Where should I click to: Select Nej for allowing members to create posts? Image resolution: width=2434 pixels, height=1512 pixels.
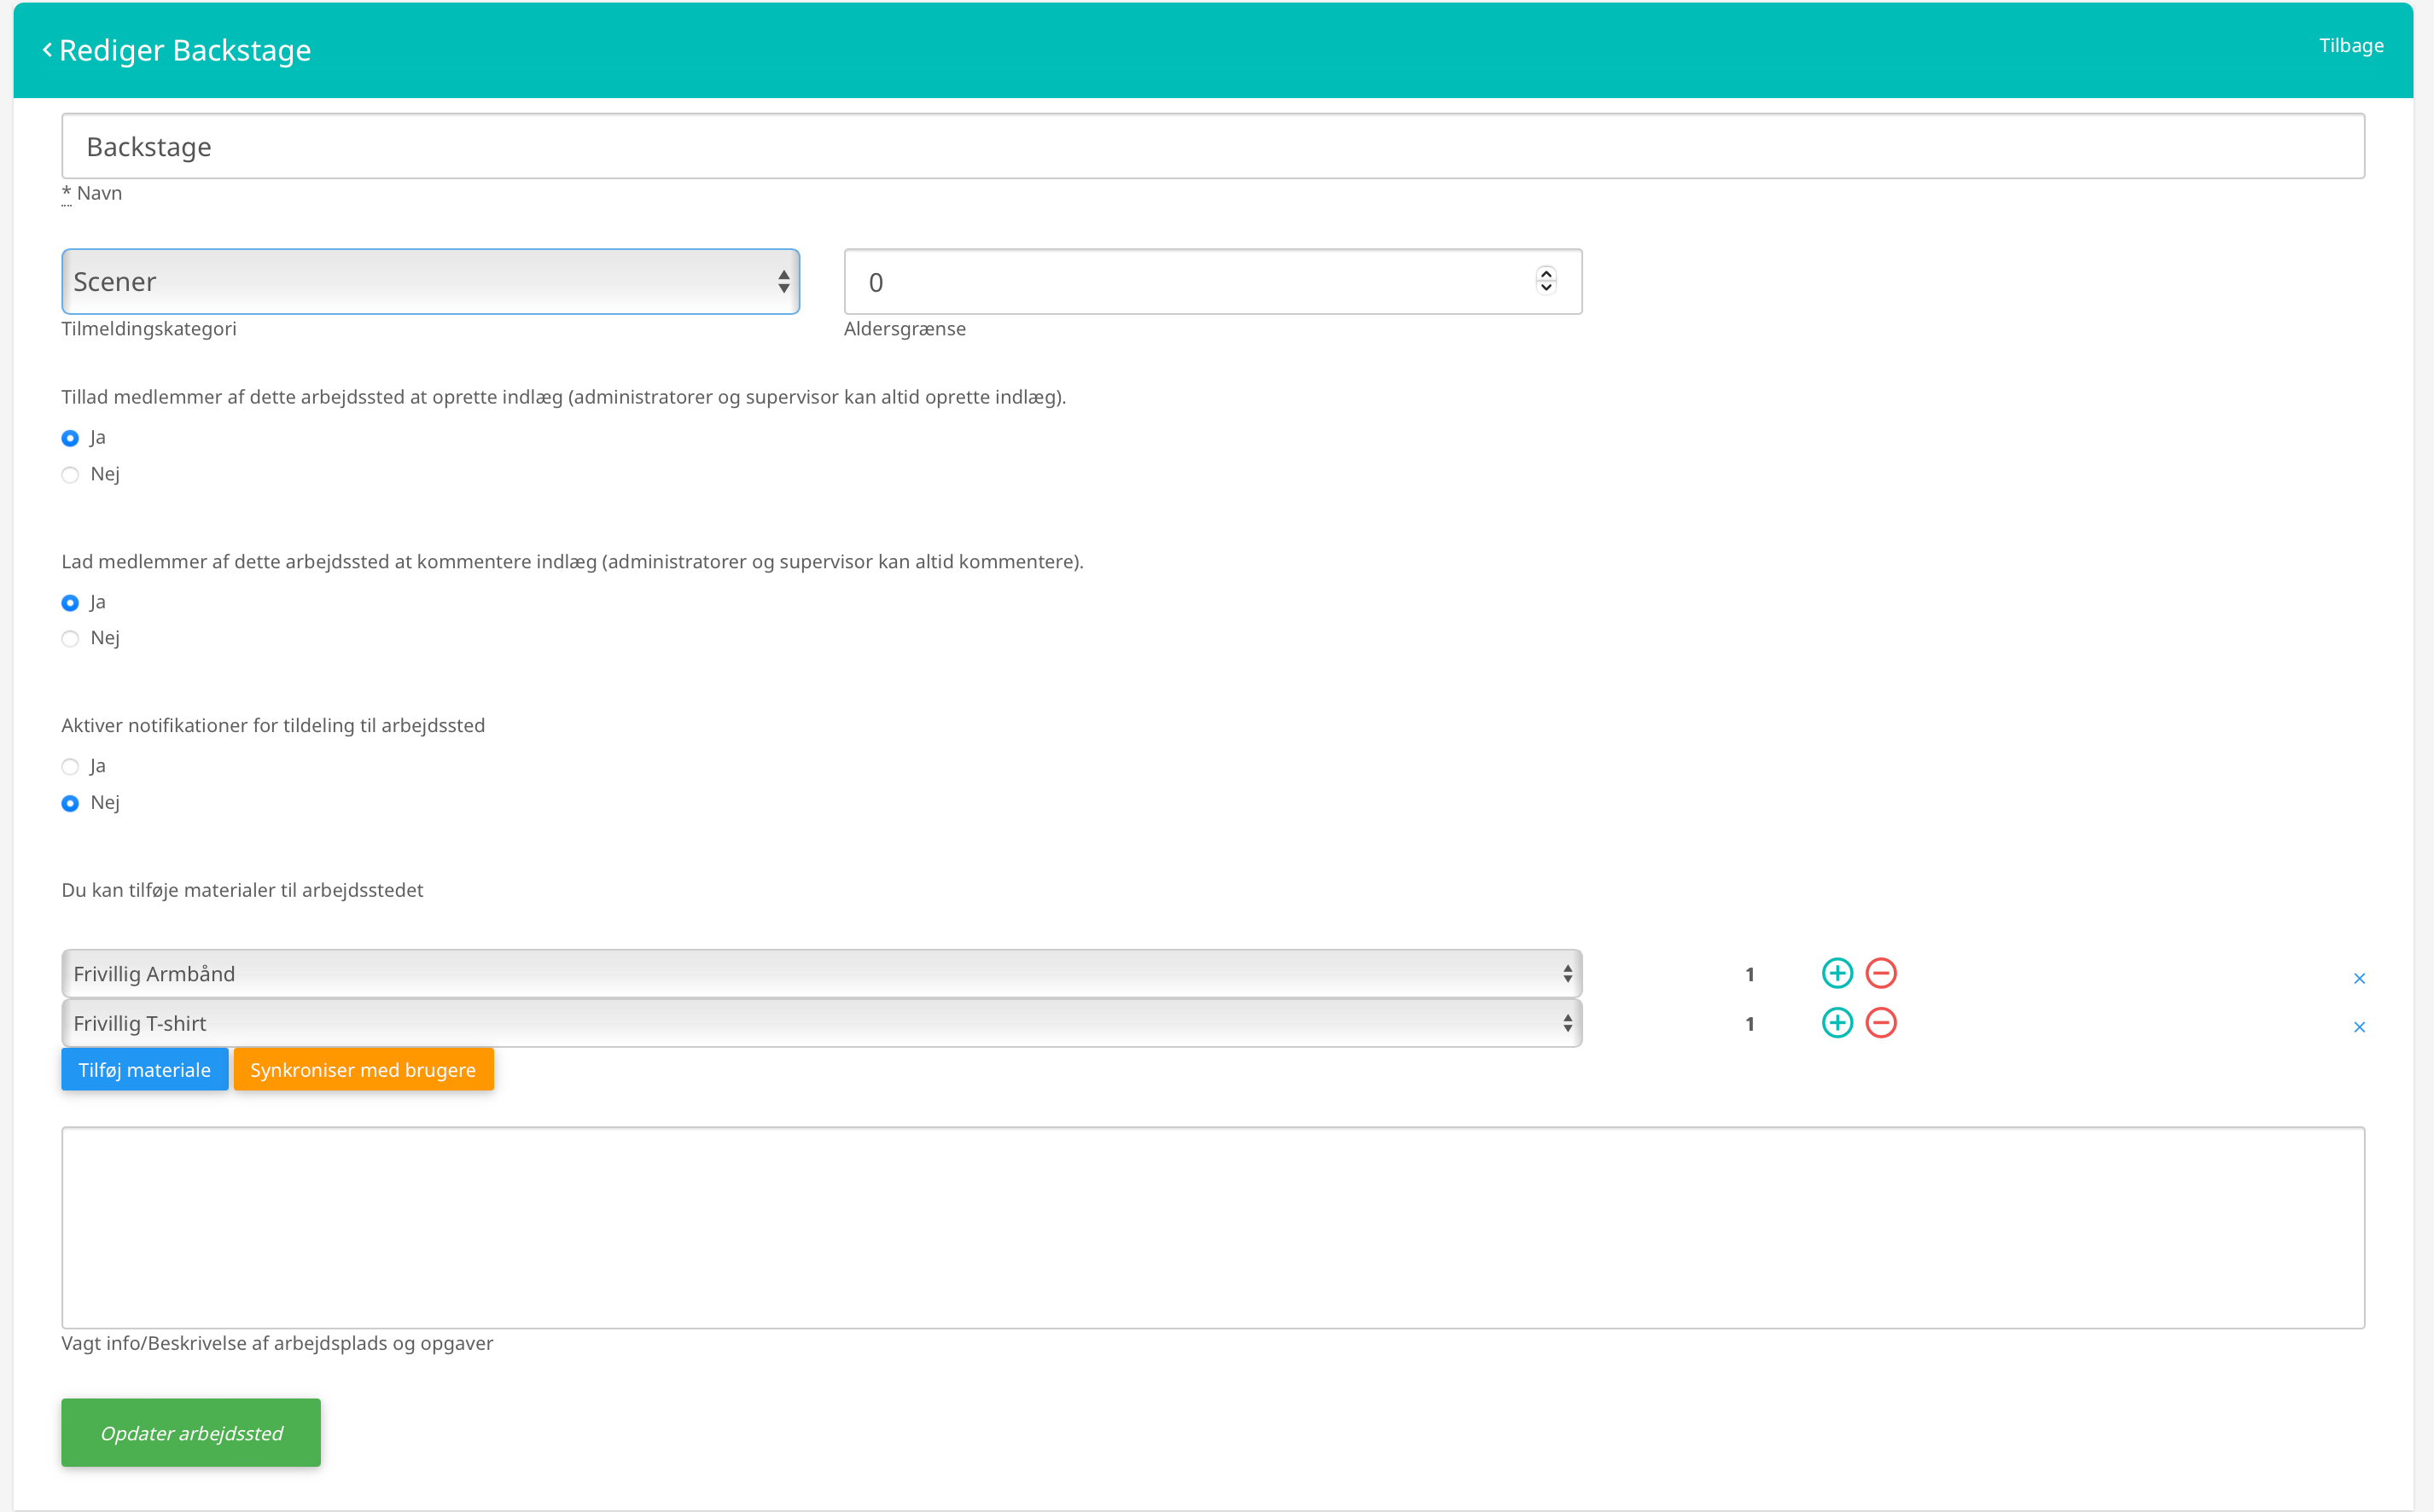(x=70, y=475)
